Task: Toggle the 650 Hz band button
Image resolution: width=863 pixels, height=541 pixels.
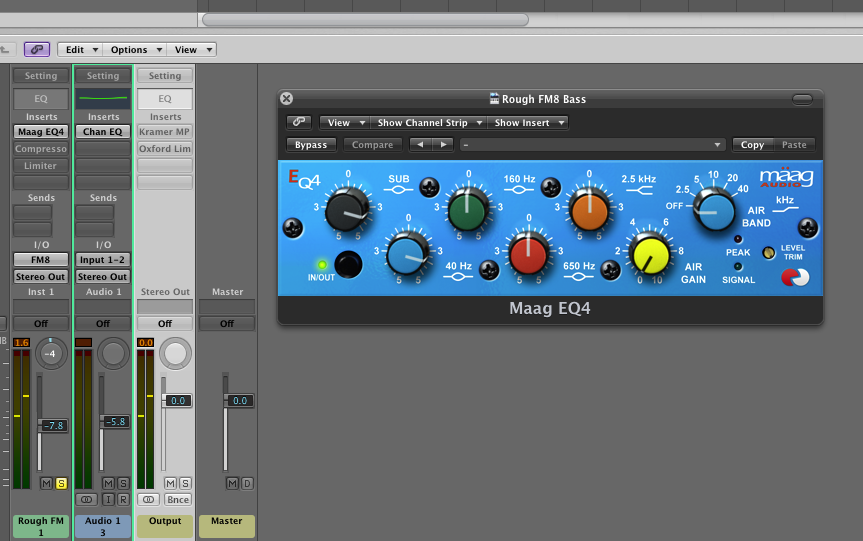Action: [610, 270]
